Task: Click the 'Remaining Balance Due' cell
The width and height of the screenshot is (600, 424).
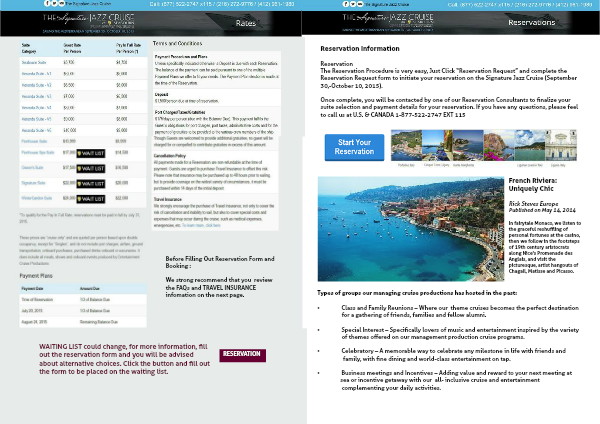Action: 99,322
